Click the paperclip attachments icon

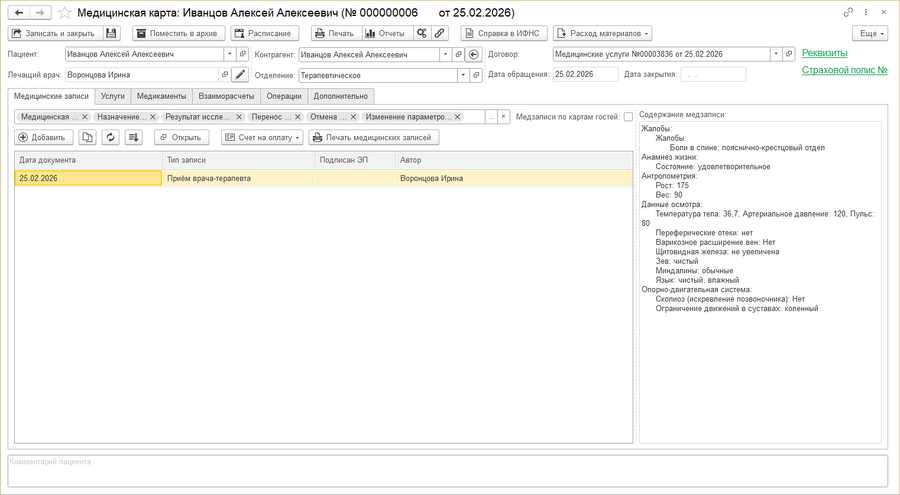click(x=439, y=33)
